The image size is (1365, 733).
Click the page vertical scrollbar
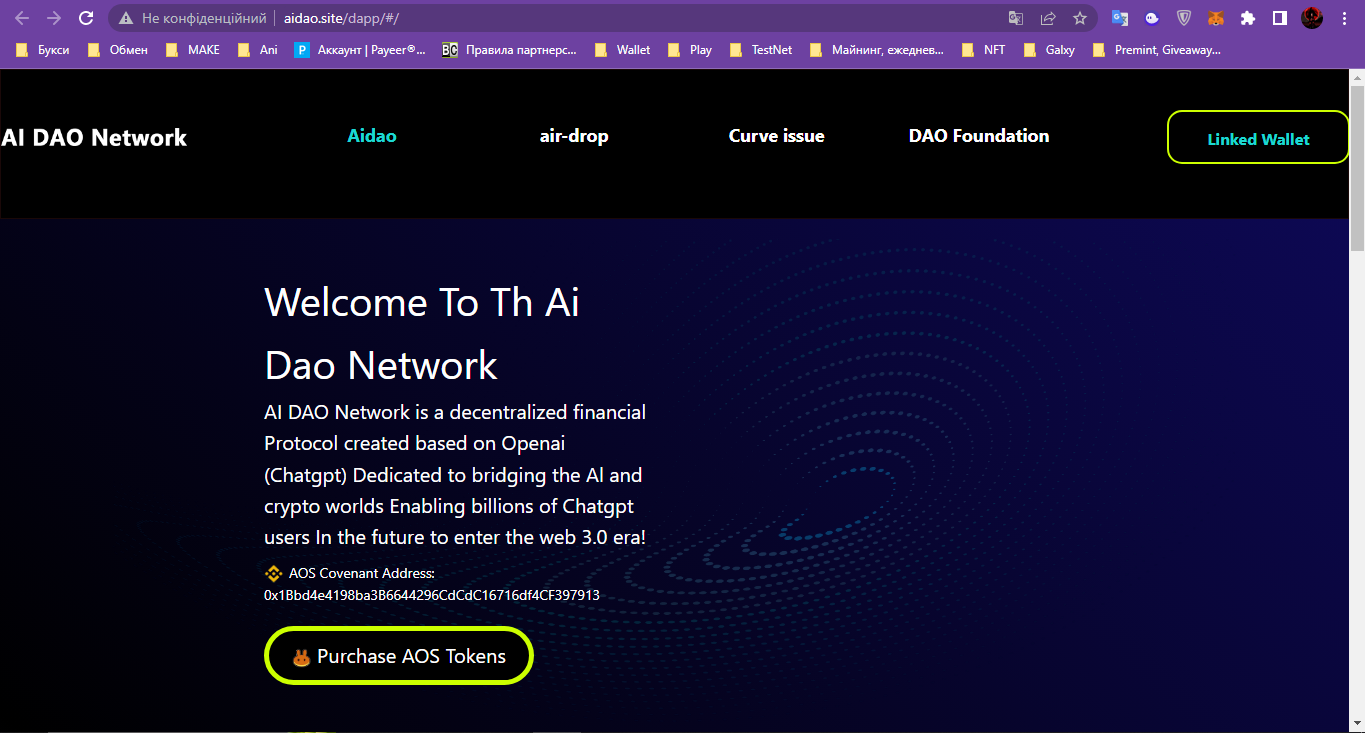1357,400
